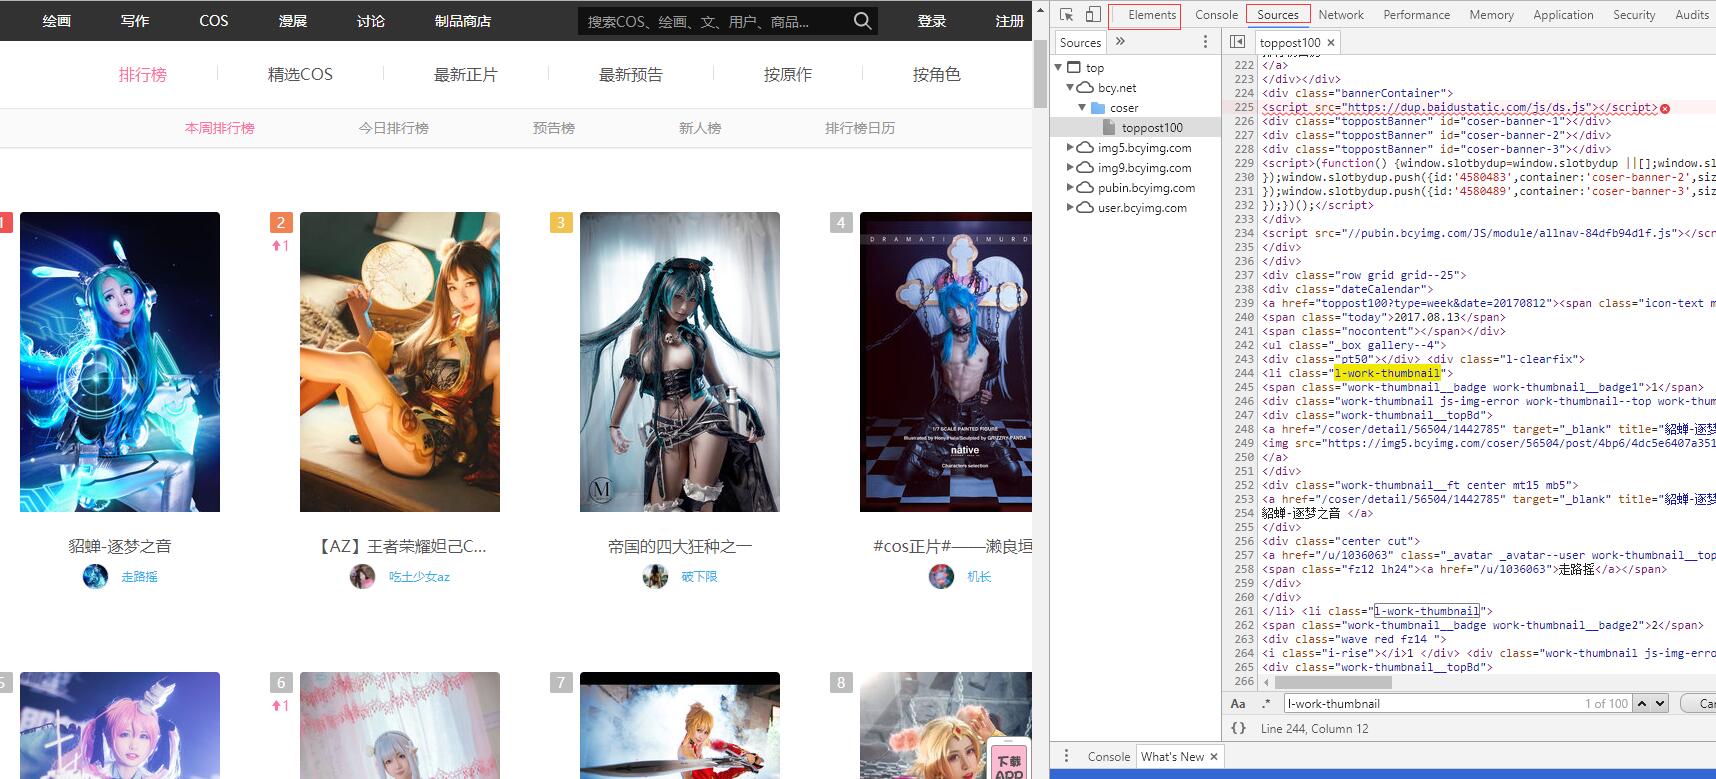Open the Performance tab
This screenshot has width=1716, height=779.
click(1416, 15)
